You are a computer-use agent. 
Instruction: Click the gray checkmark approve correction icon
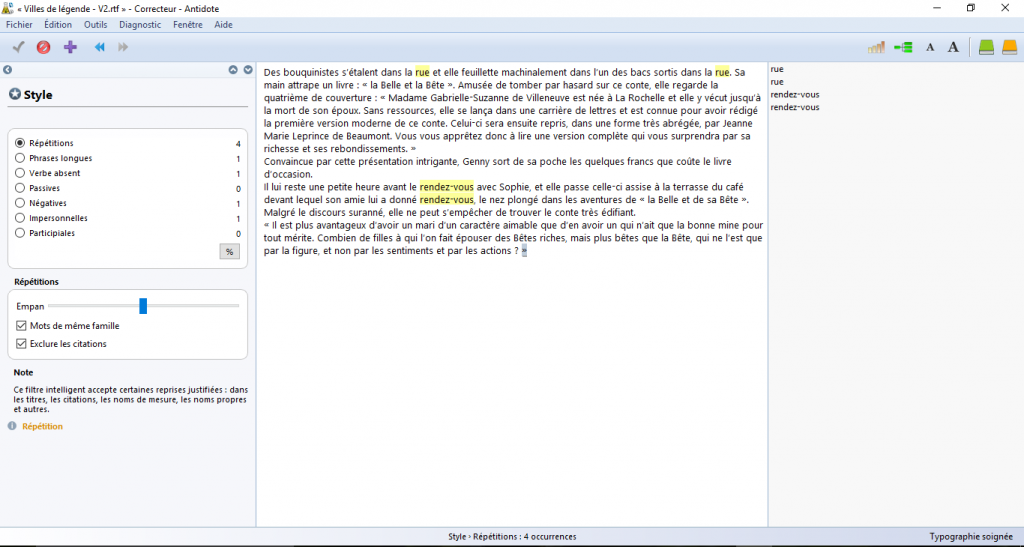(18, 47)
